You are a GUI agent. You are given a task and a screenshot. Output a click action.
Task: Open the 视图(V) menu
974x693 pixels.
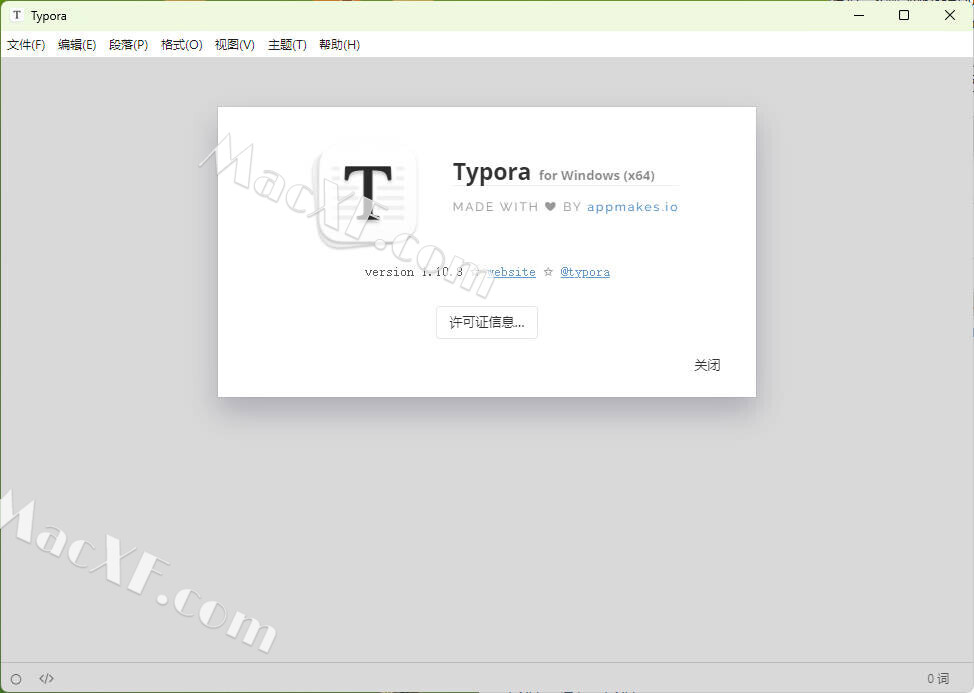pyautogui.click(x=235, y=45)
